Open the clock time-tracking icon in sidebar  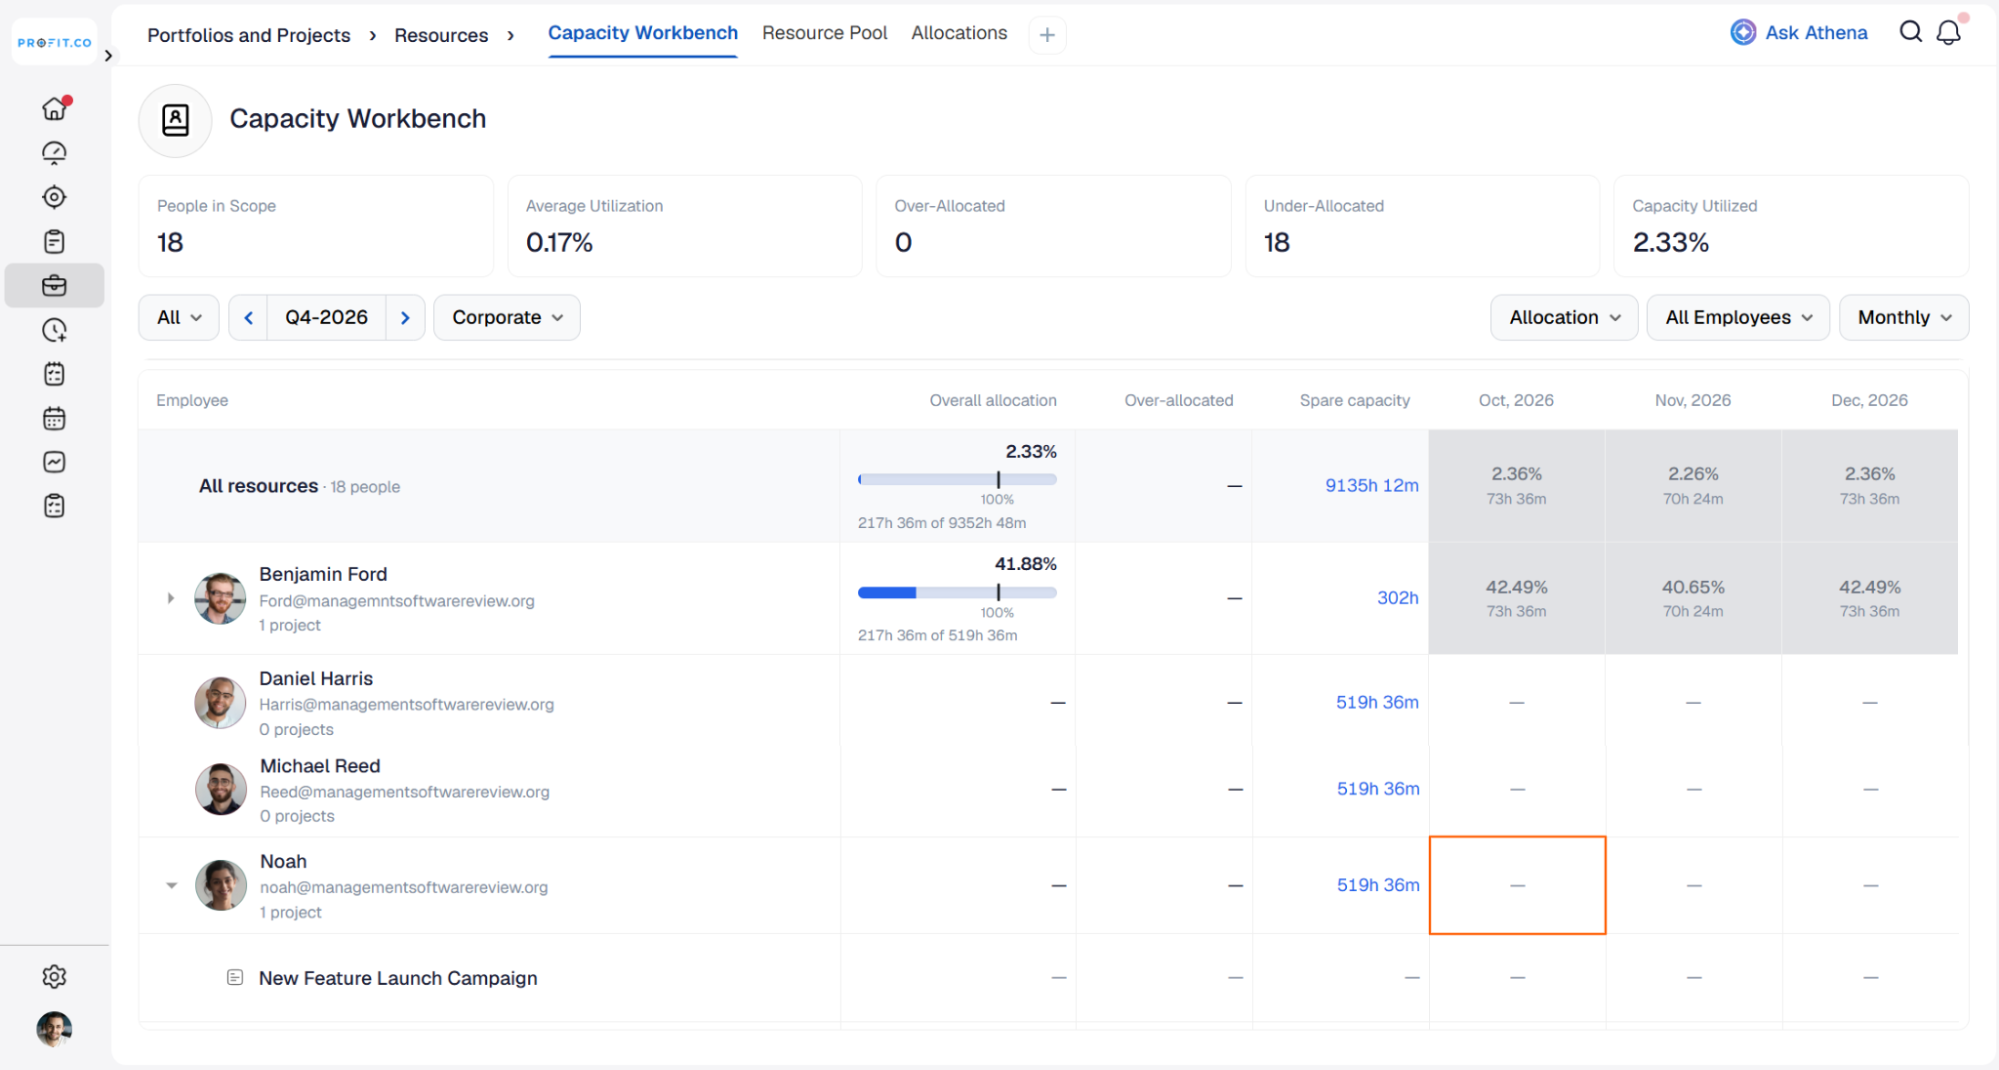click(x=55, y=330)
